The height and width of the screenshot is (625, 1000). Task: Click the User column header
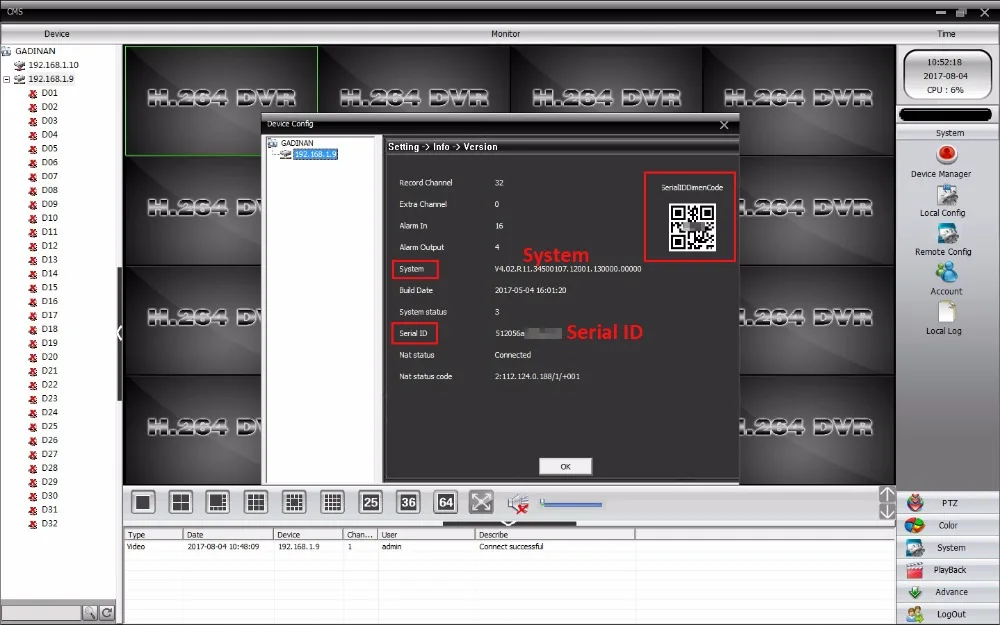426,534
